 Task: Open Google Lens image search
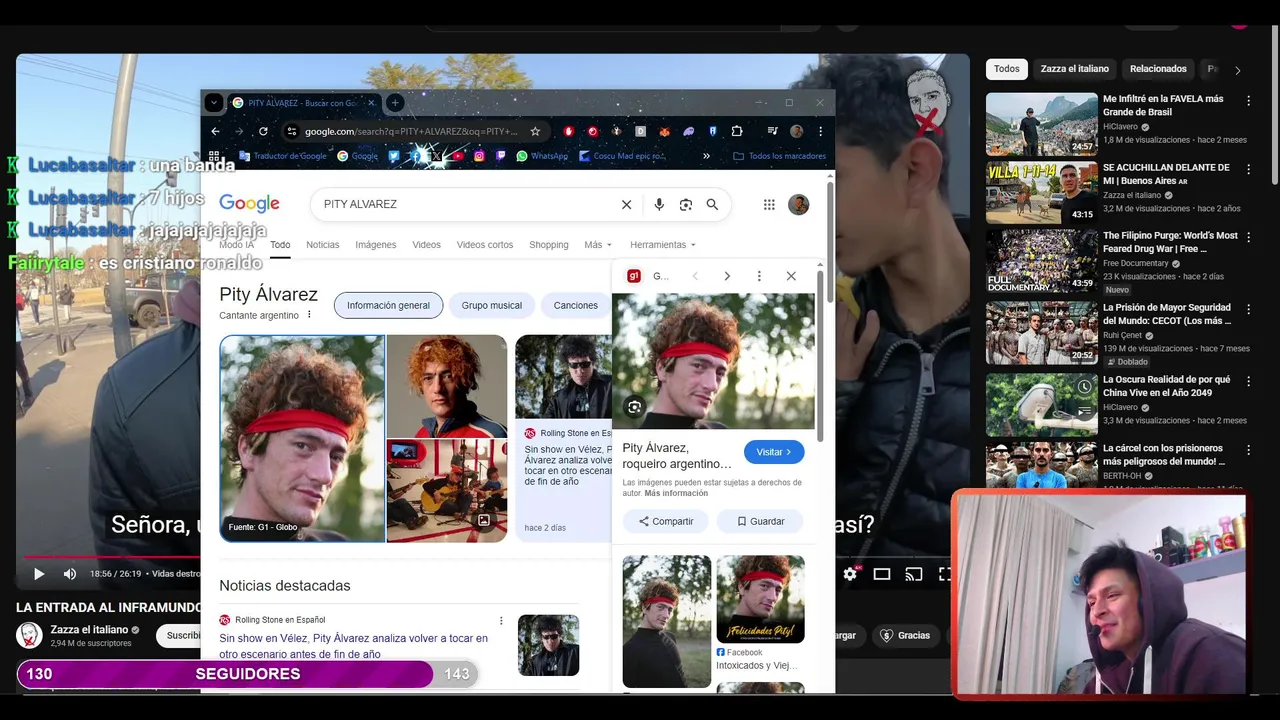(685, 204)
